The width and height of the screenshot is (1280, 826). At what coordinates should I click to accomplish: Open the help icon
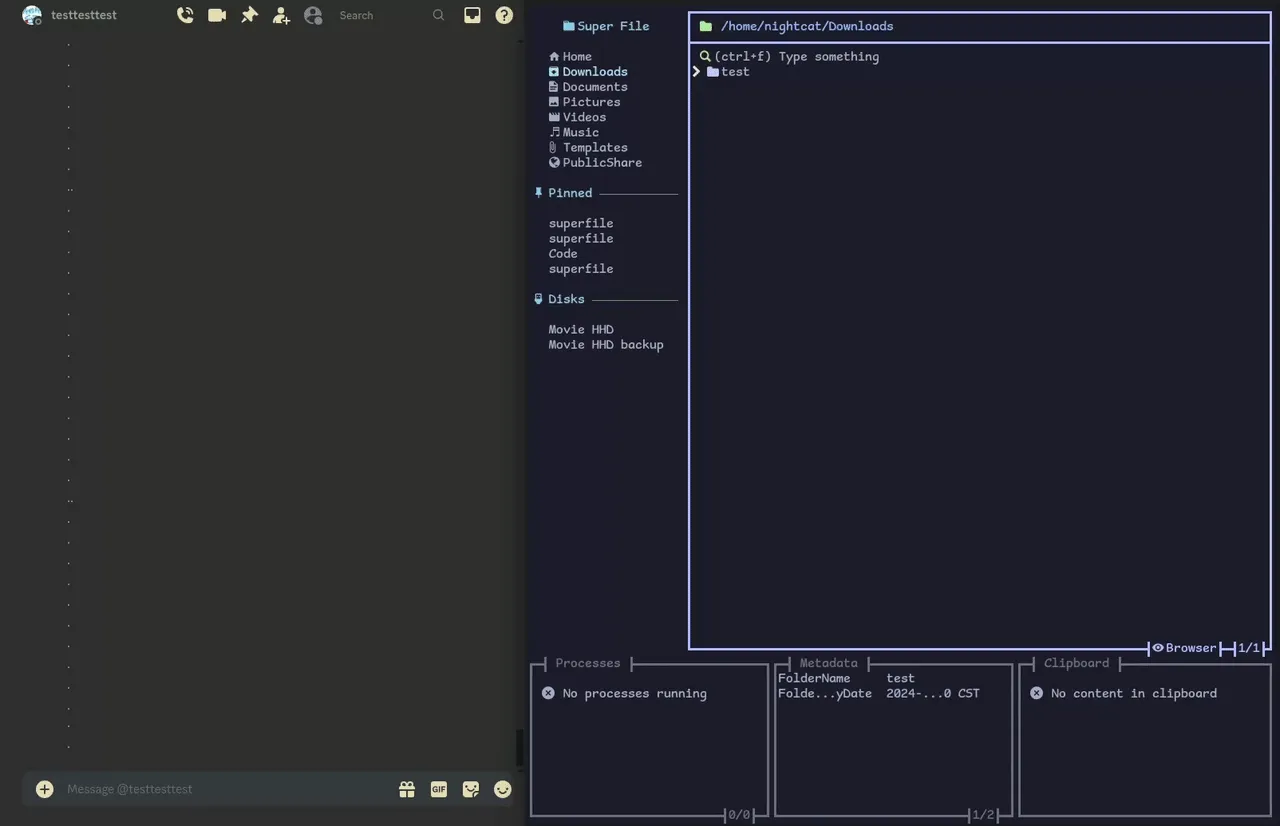[x=504, y=15]
